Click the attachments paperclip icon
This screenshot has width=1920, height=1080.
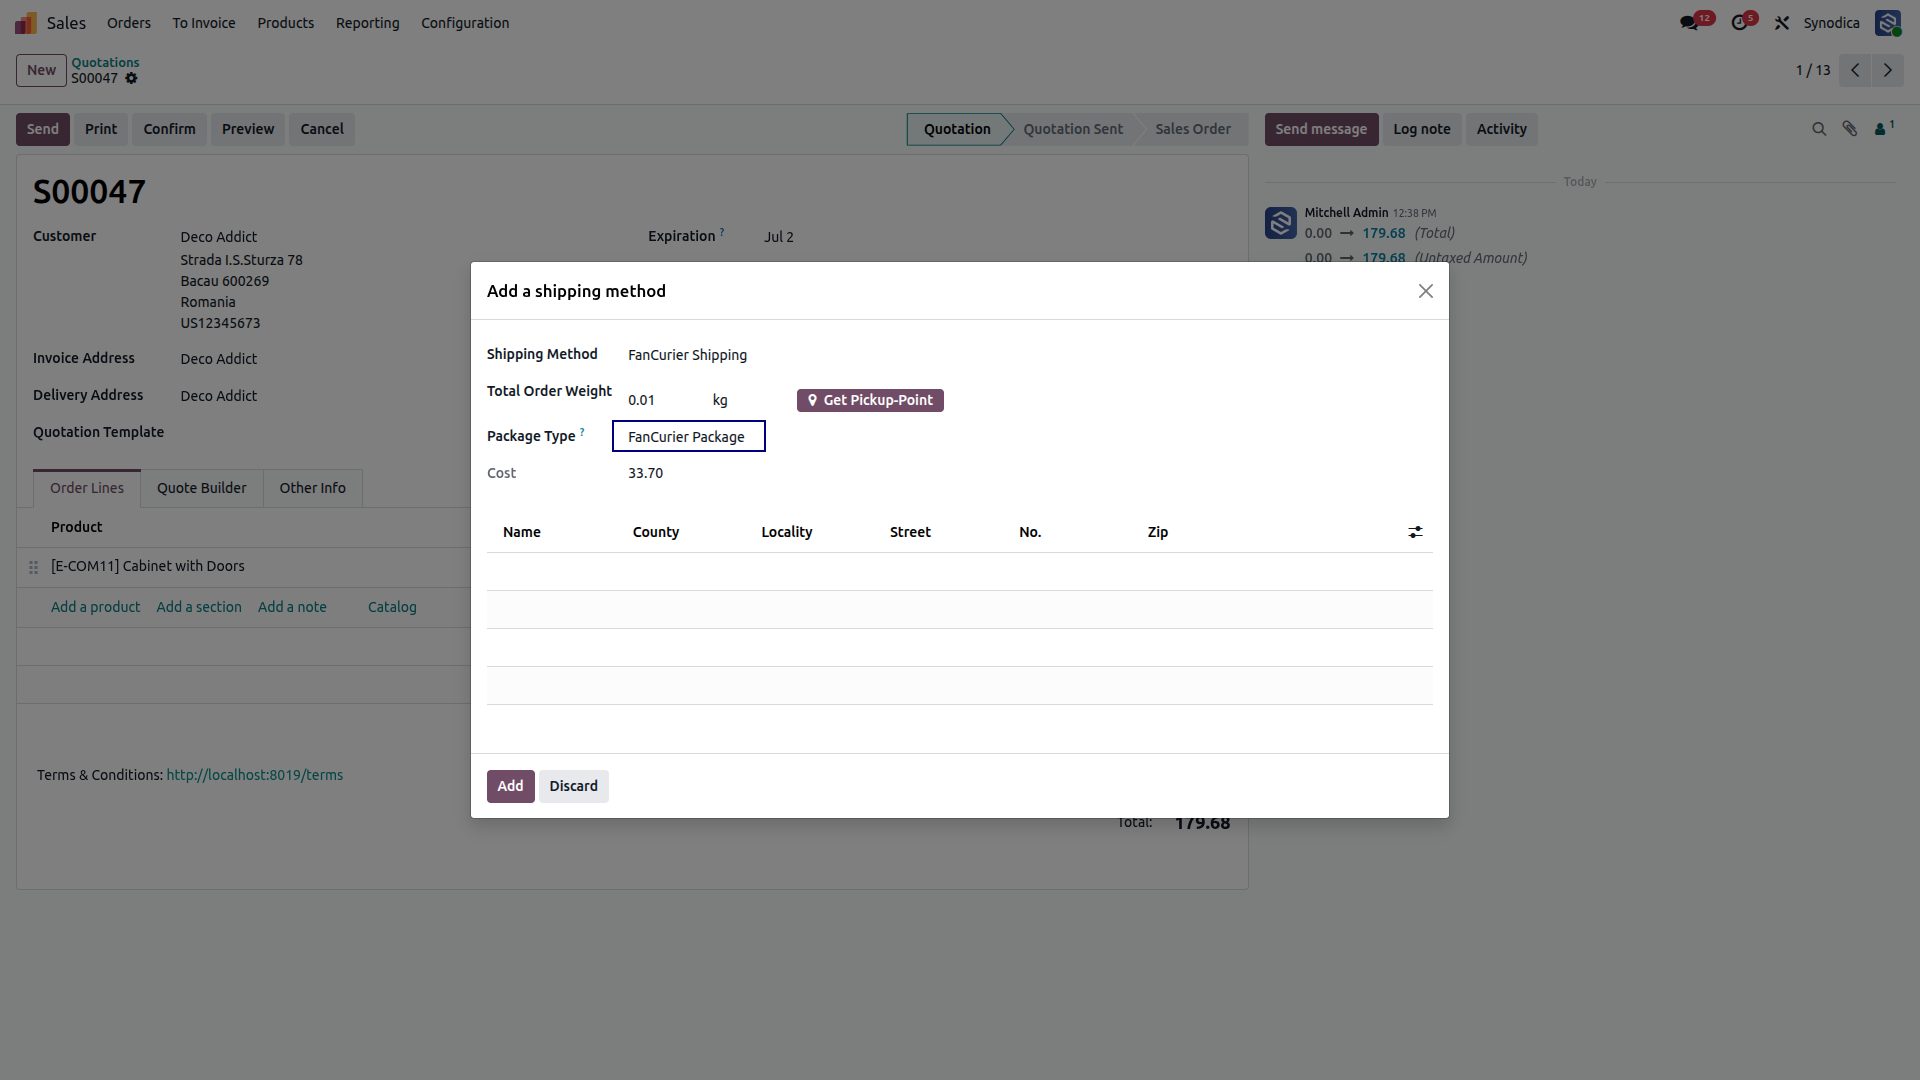1850,129
